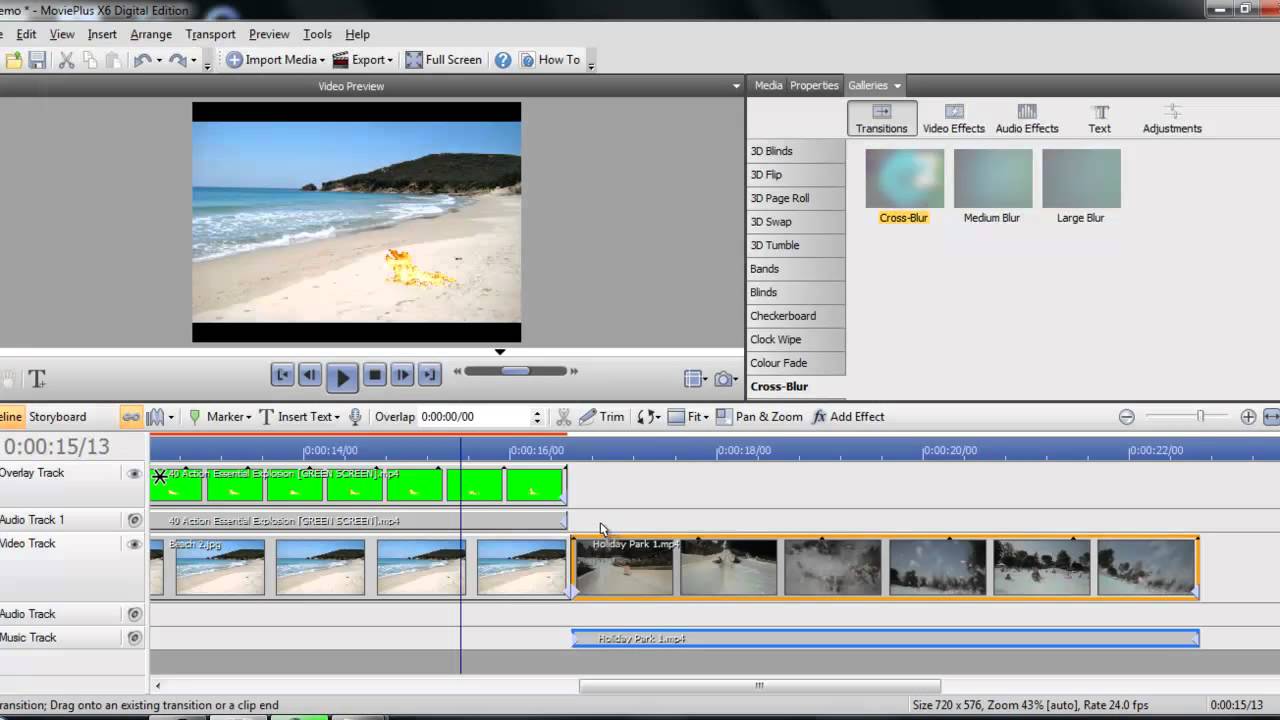Open the Video Effects gallery

(x=953, y=118)
